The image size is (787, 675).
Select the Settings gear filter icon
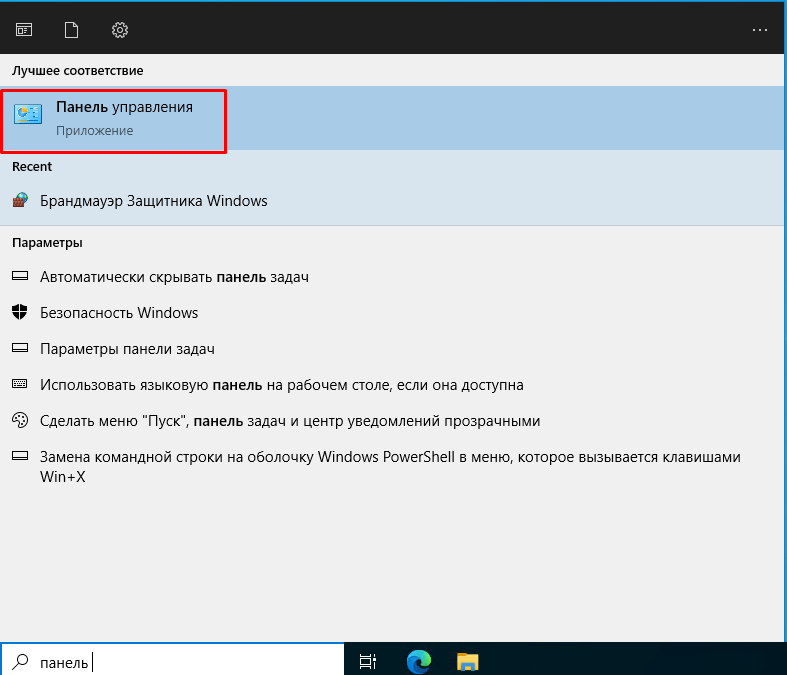click(119, 30)
